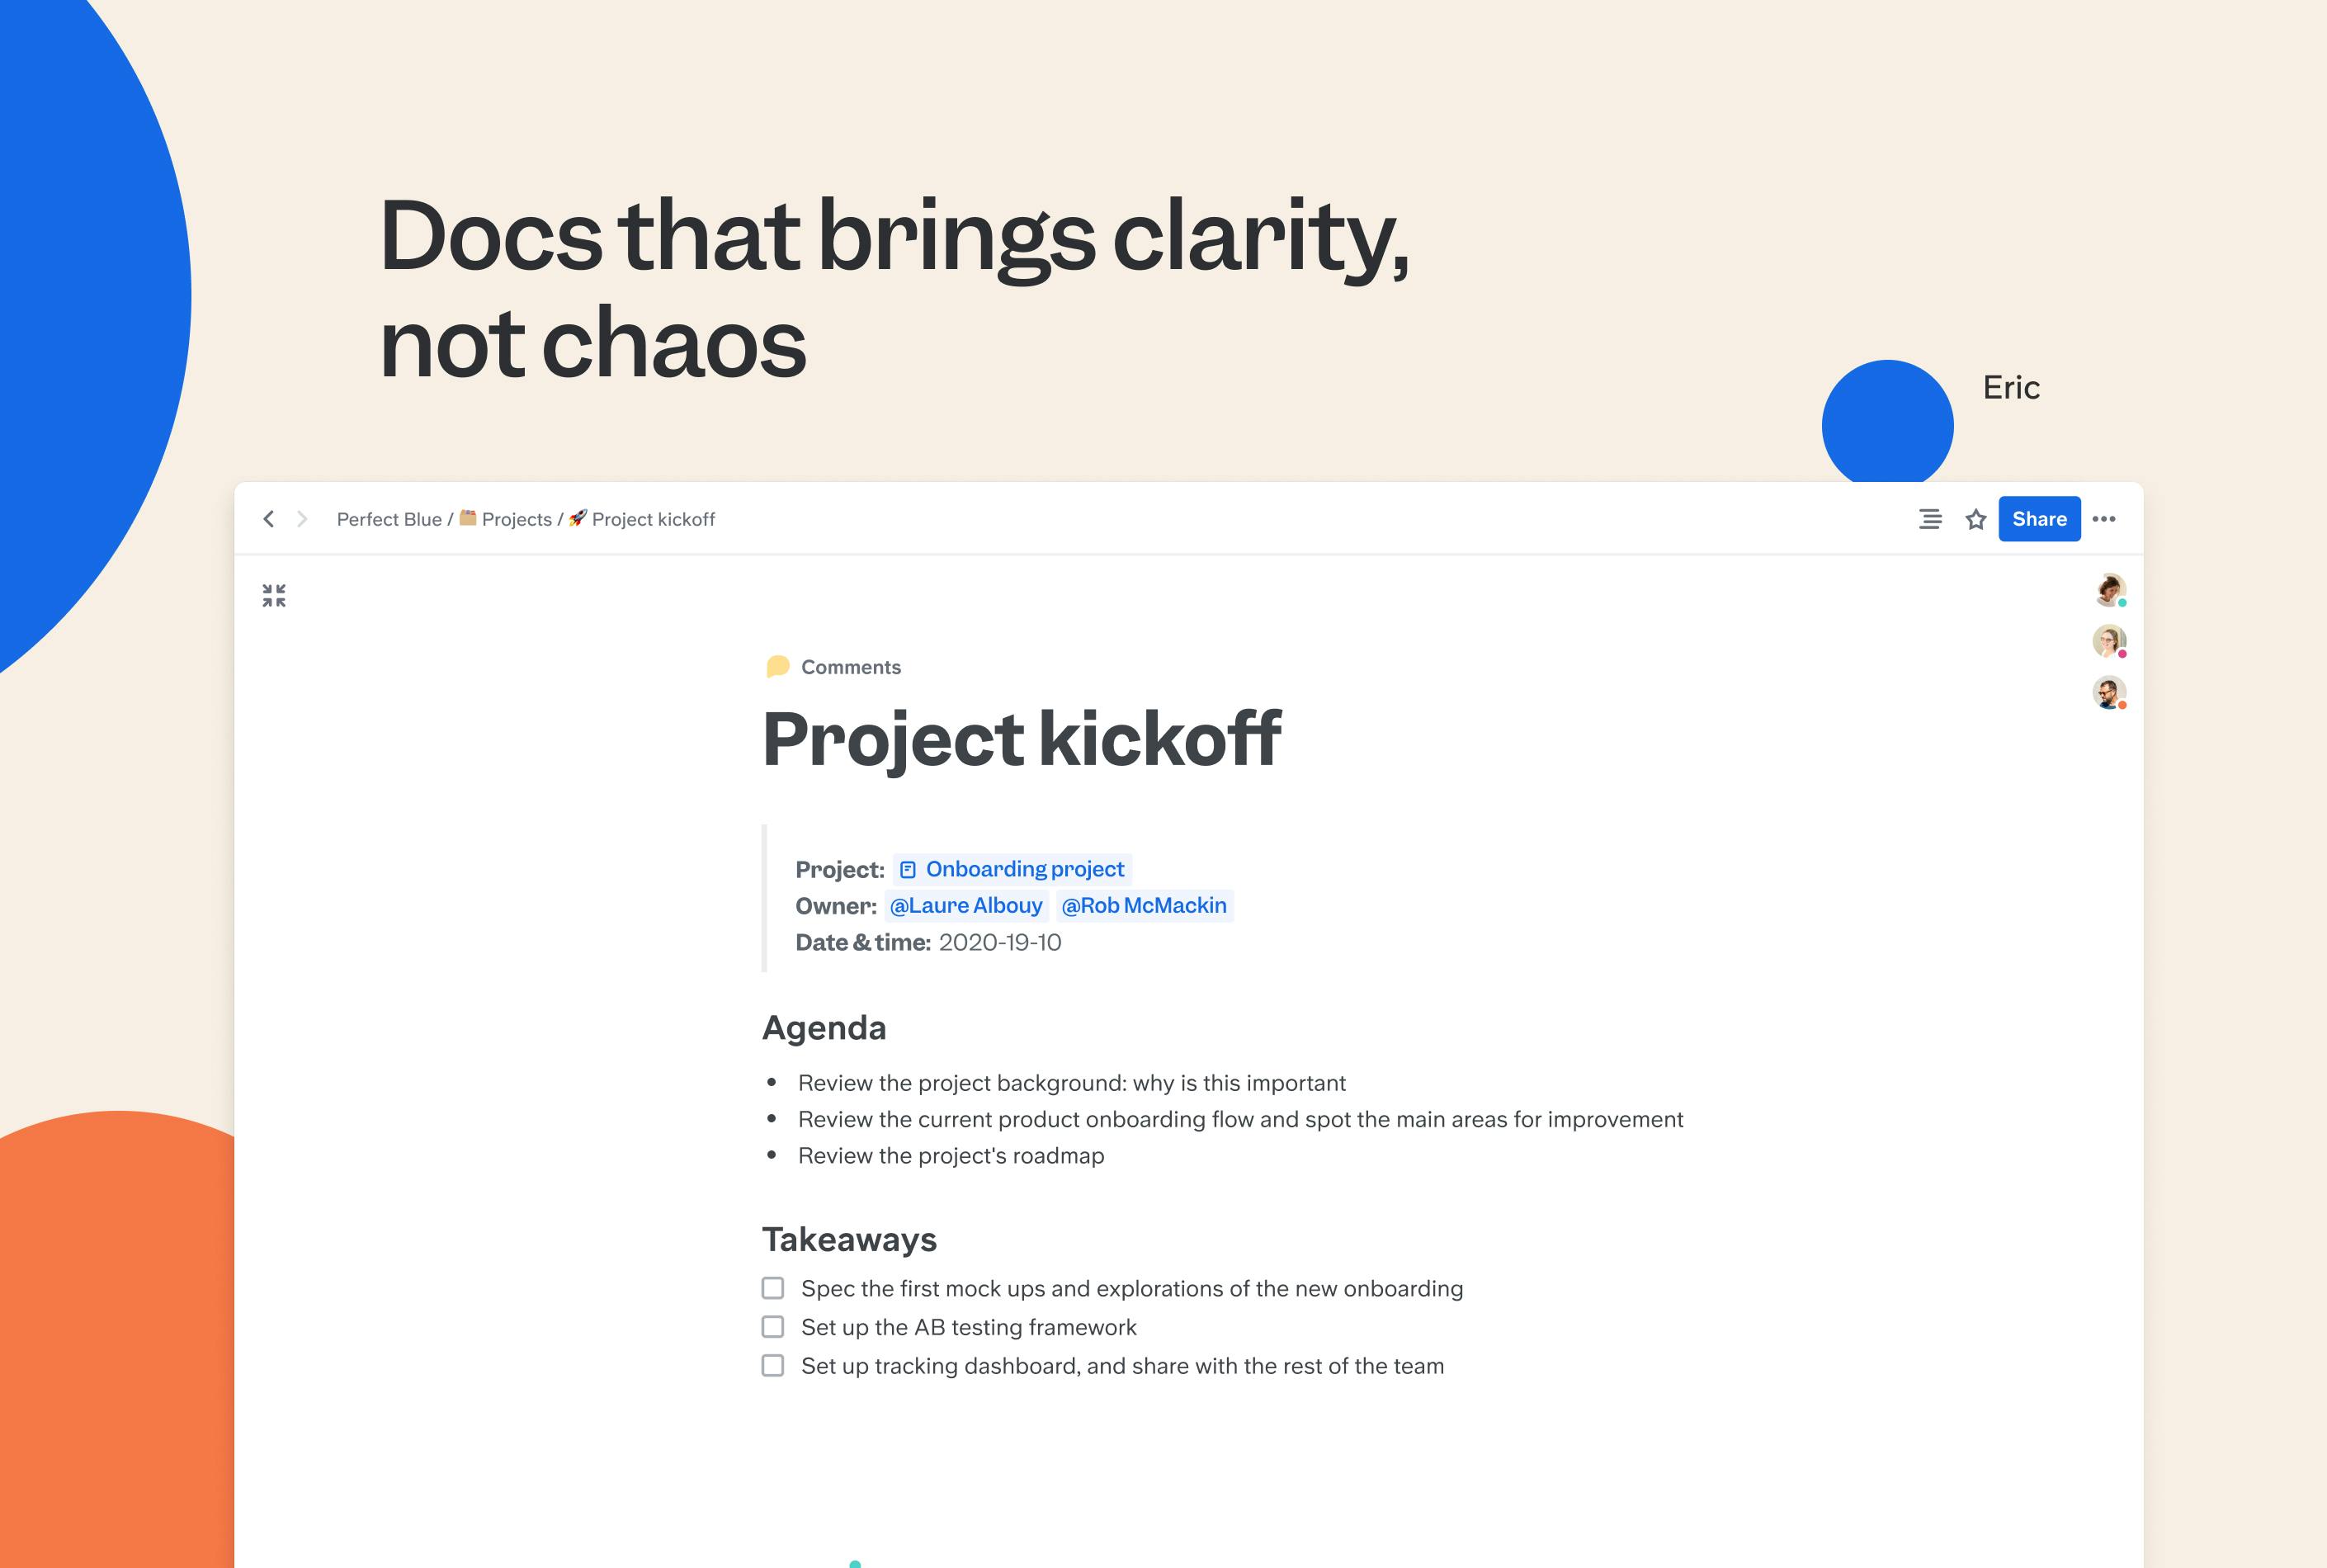
Task: Navigate to Perfect Blue in breadcrumb
Action: point(389,519)
